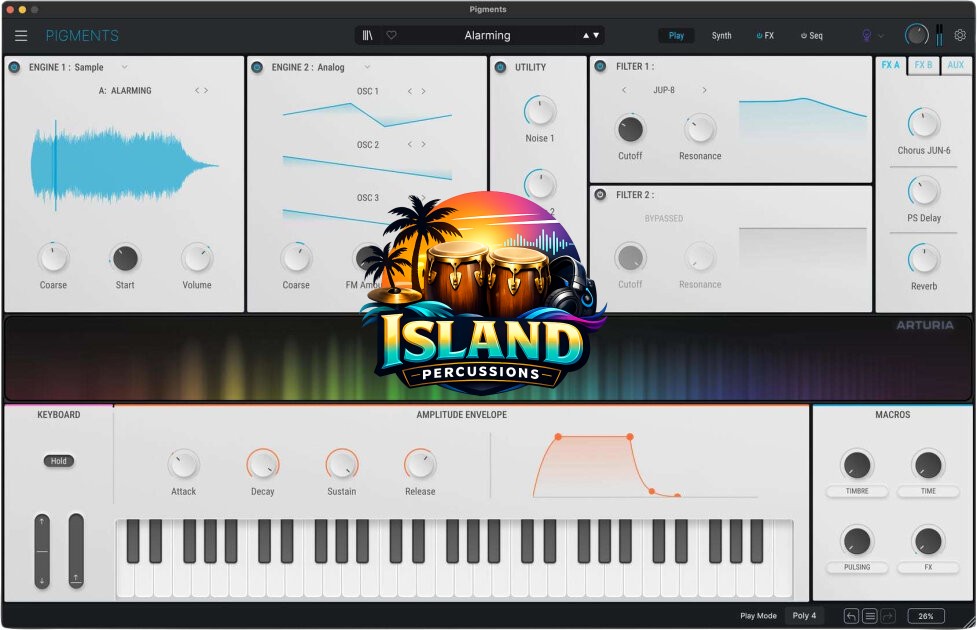Click the Filter 1 Resonance knob

(700, 129)
